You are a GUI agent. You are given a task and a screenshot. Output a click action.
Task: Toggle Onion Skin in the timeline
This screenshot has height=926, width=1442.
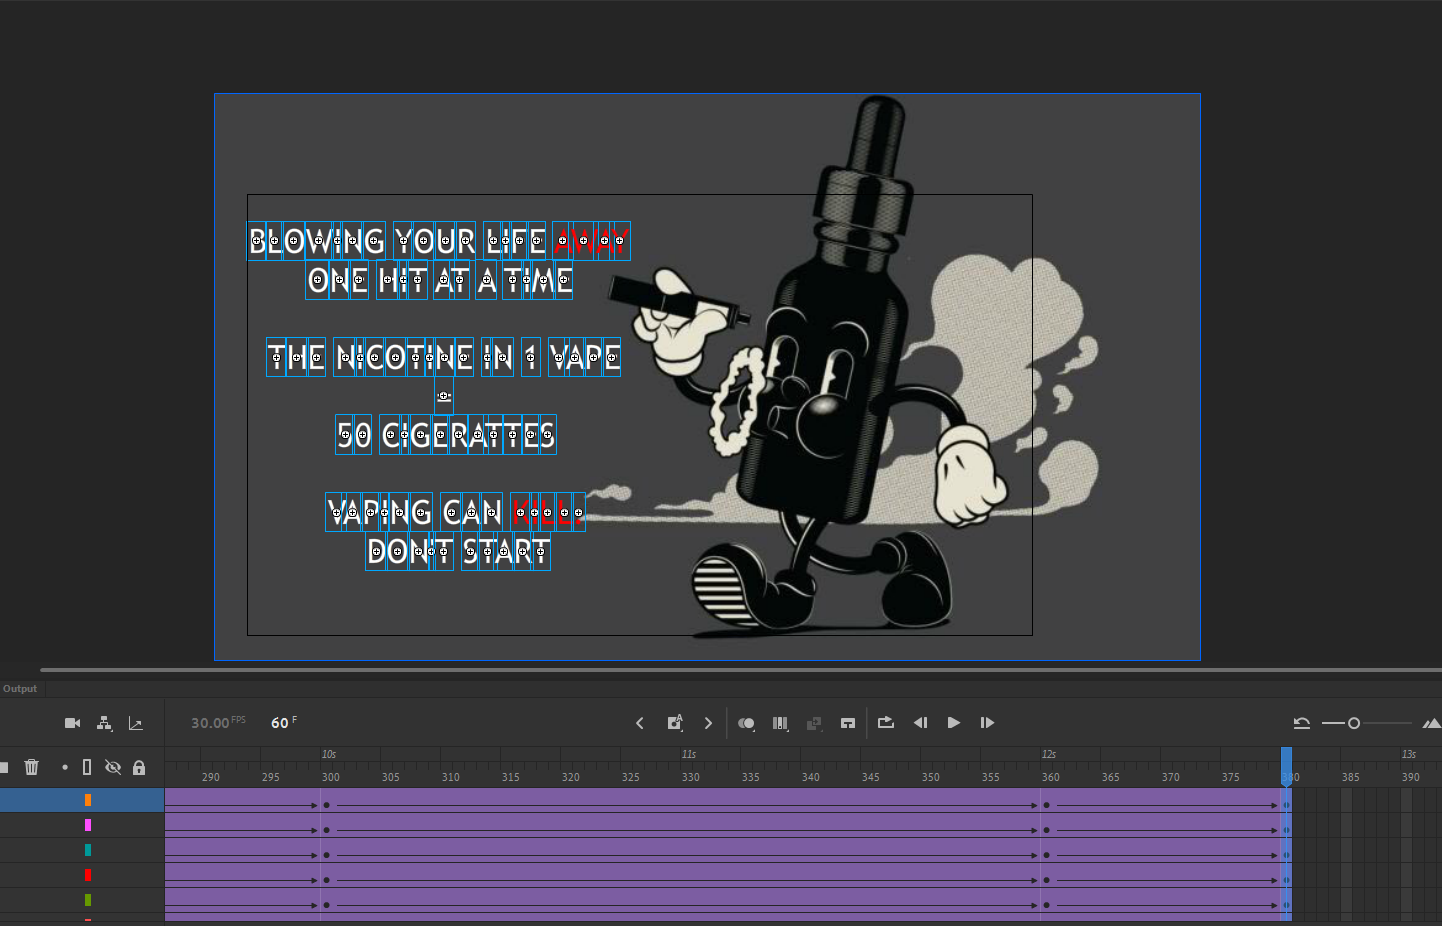[746, 723]
